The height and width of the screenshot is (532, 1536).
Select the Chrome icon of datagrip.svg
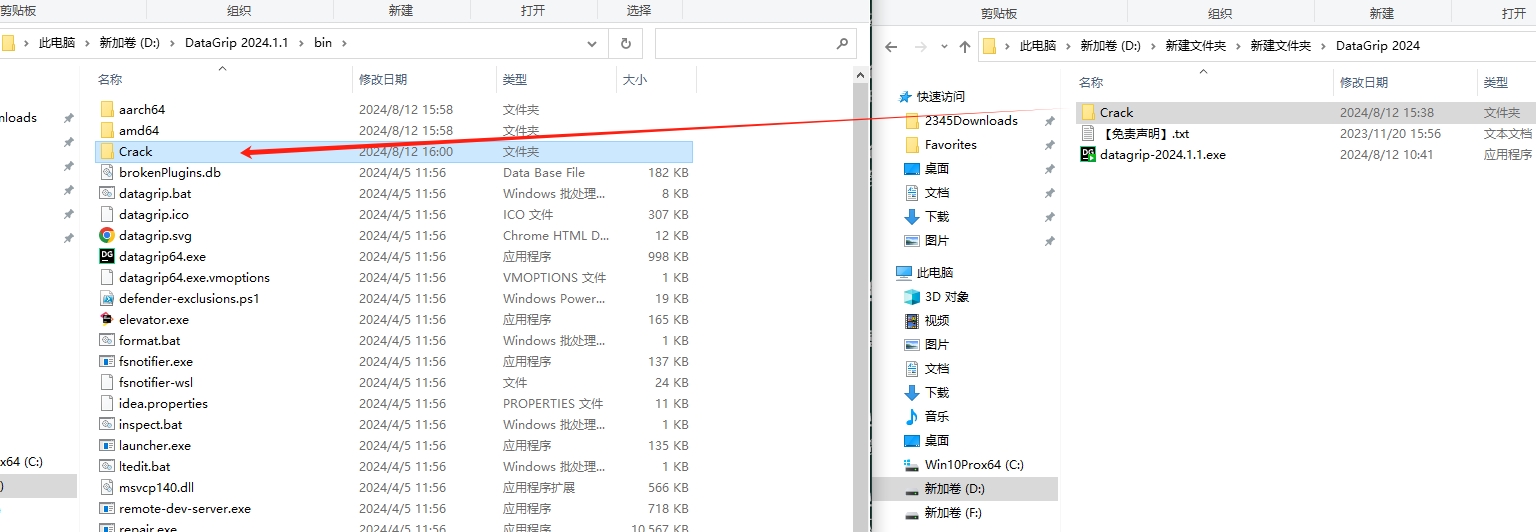(x=107, y=235)
